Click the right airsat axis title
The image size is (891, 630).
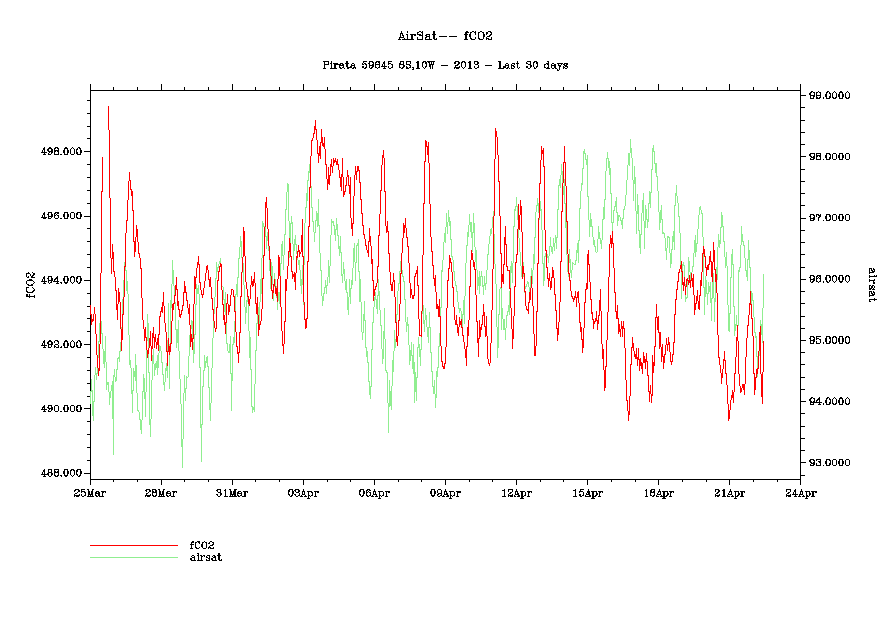[x=871, y=284]
